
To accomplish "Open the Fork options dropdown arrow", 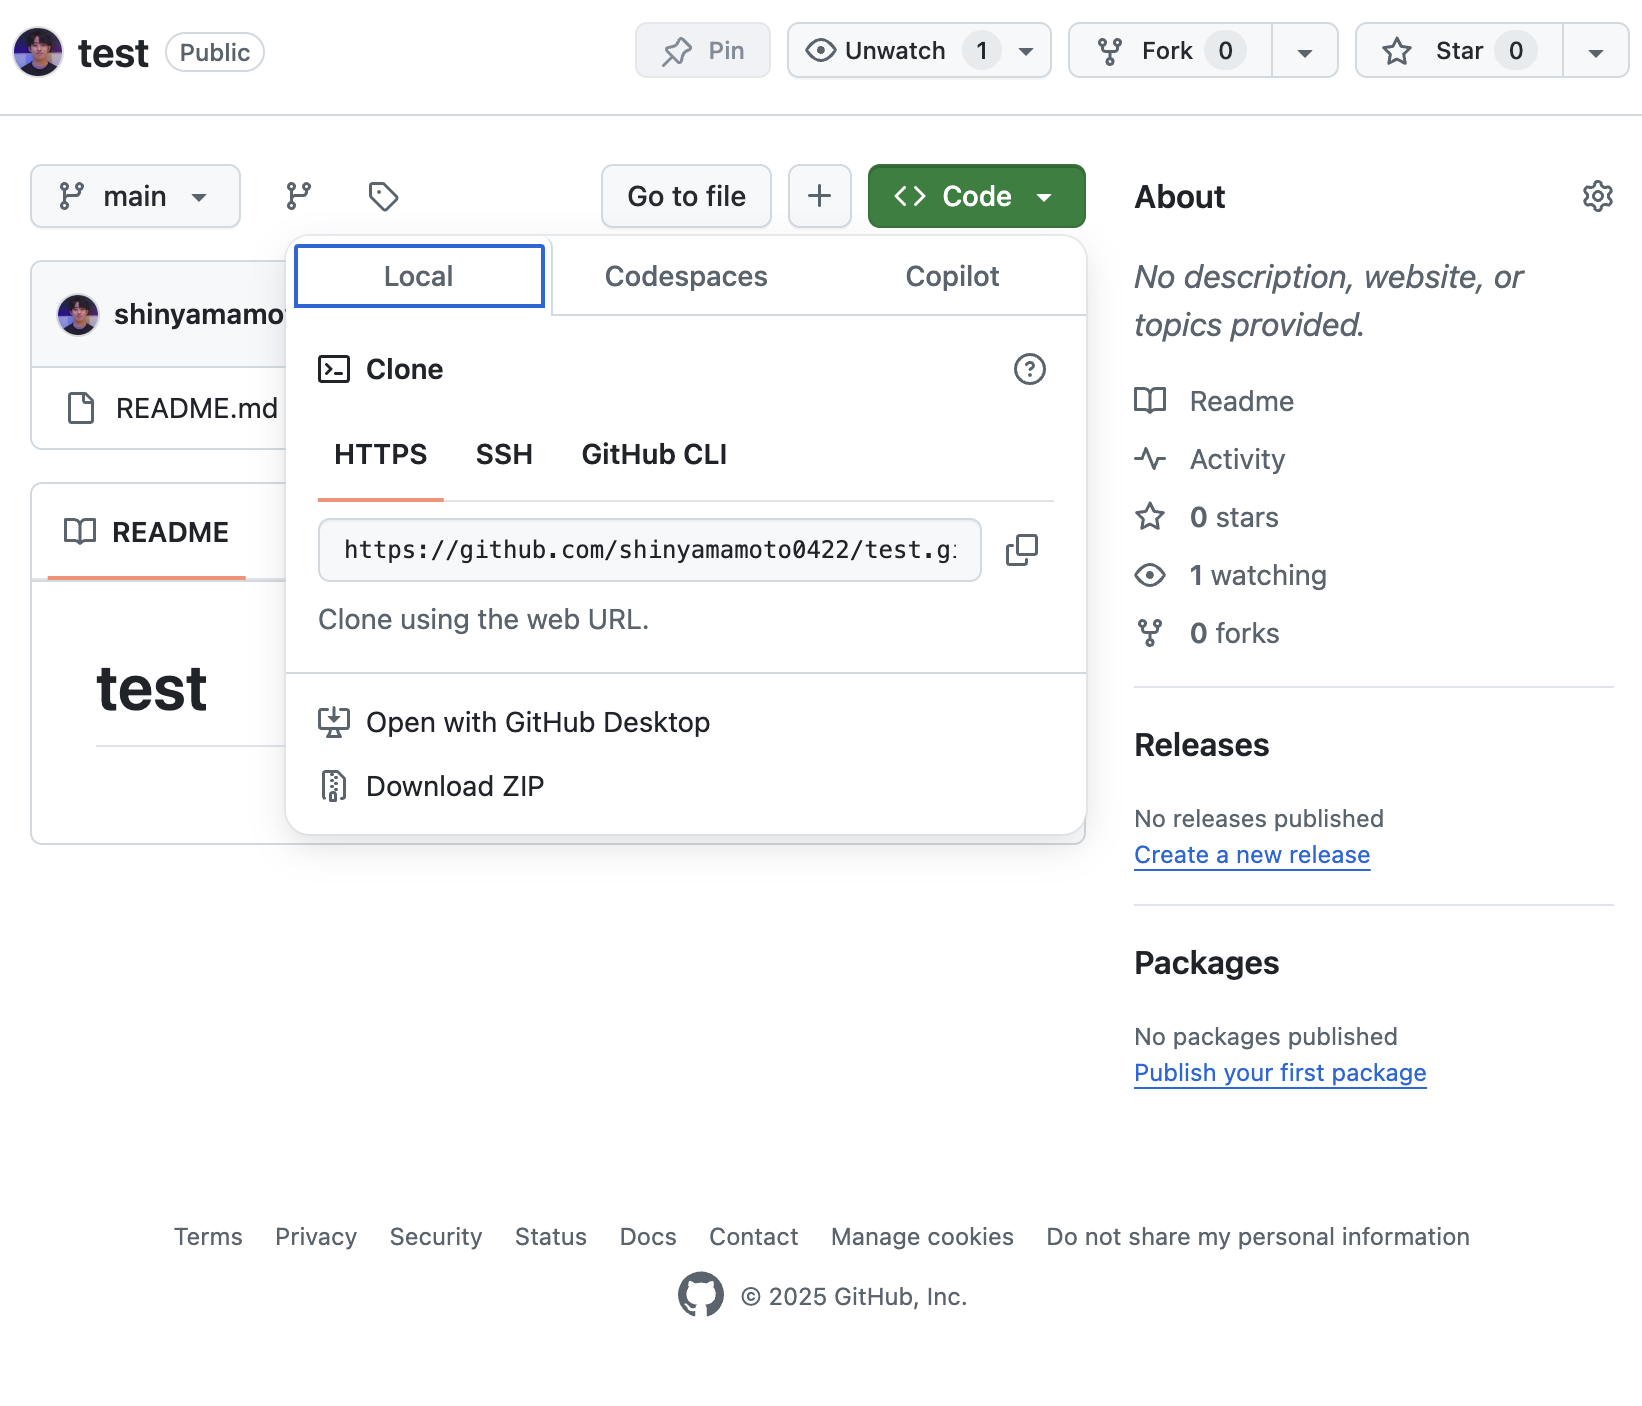I will (1305, 51).
